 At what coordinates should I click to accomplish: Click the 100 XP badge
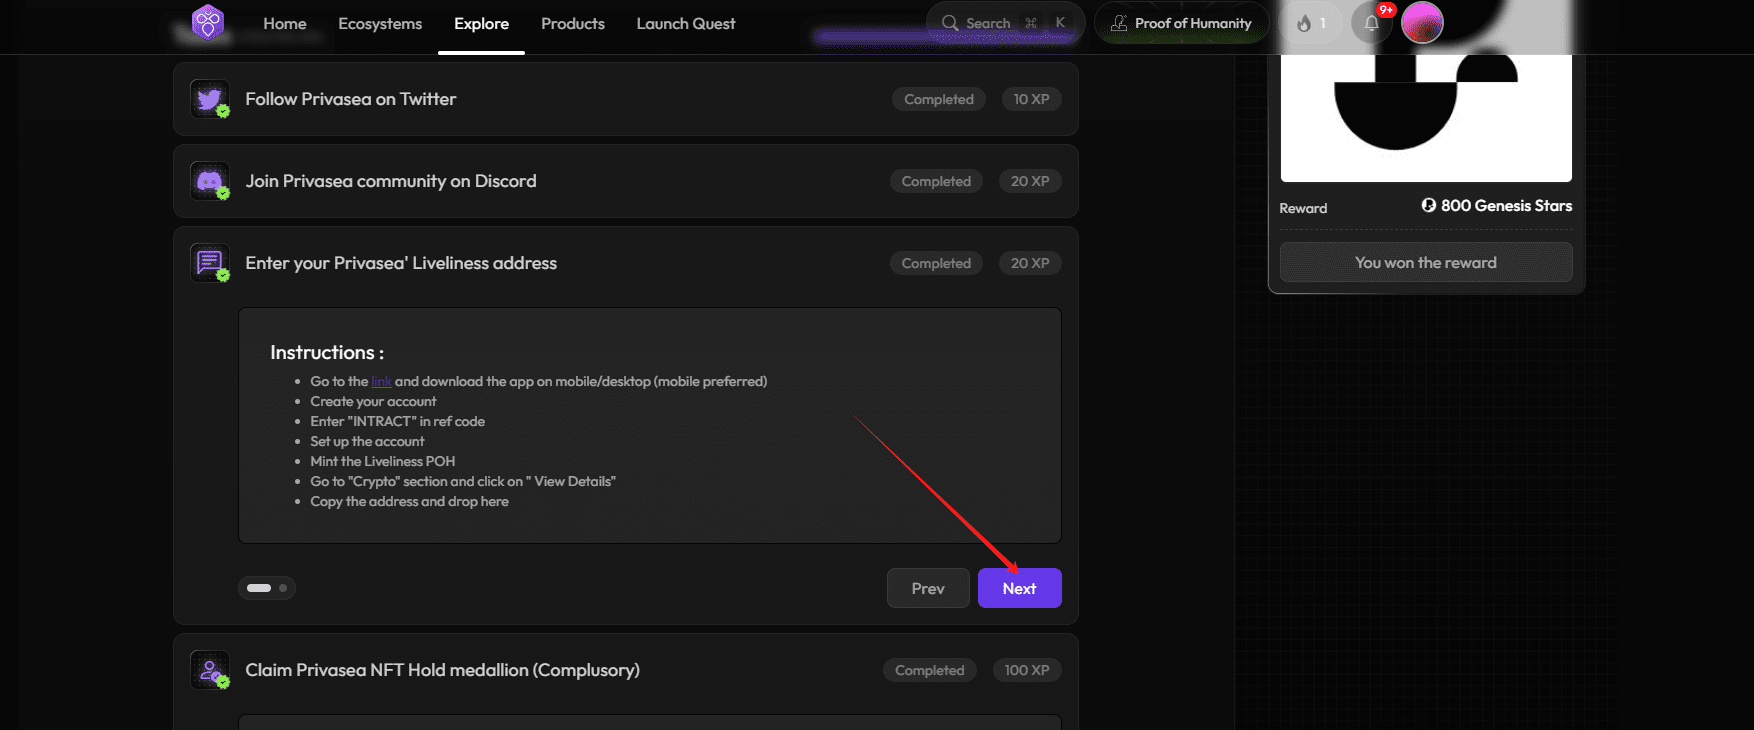click(1027, 670)
